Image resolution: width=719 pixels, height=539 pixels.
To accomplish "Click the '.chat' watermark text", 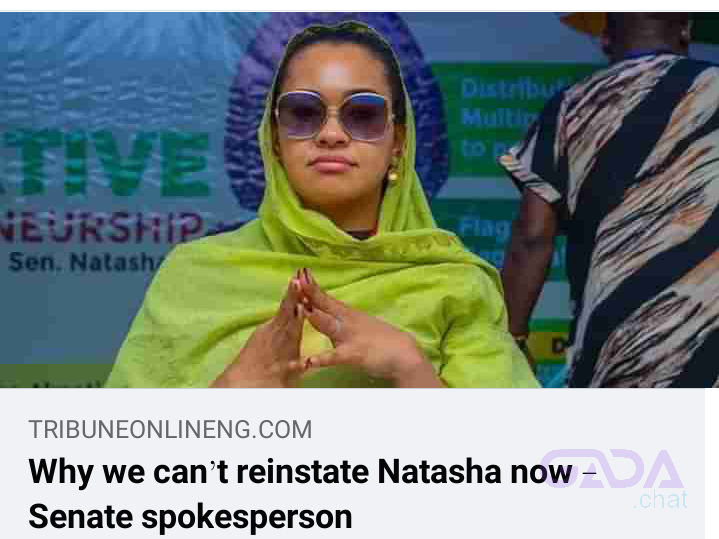I will tap(660, 499).
